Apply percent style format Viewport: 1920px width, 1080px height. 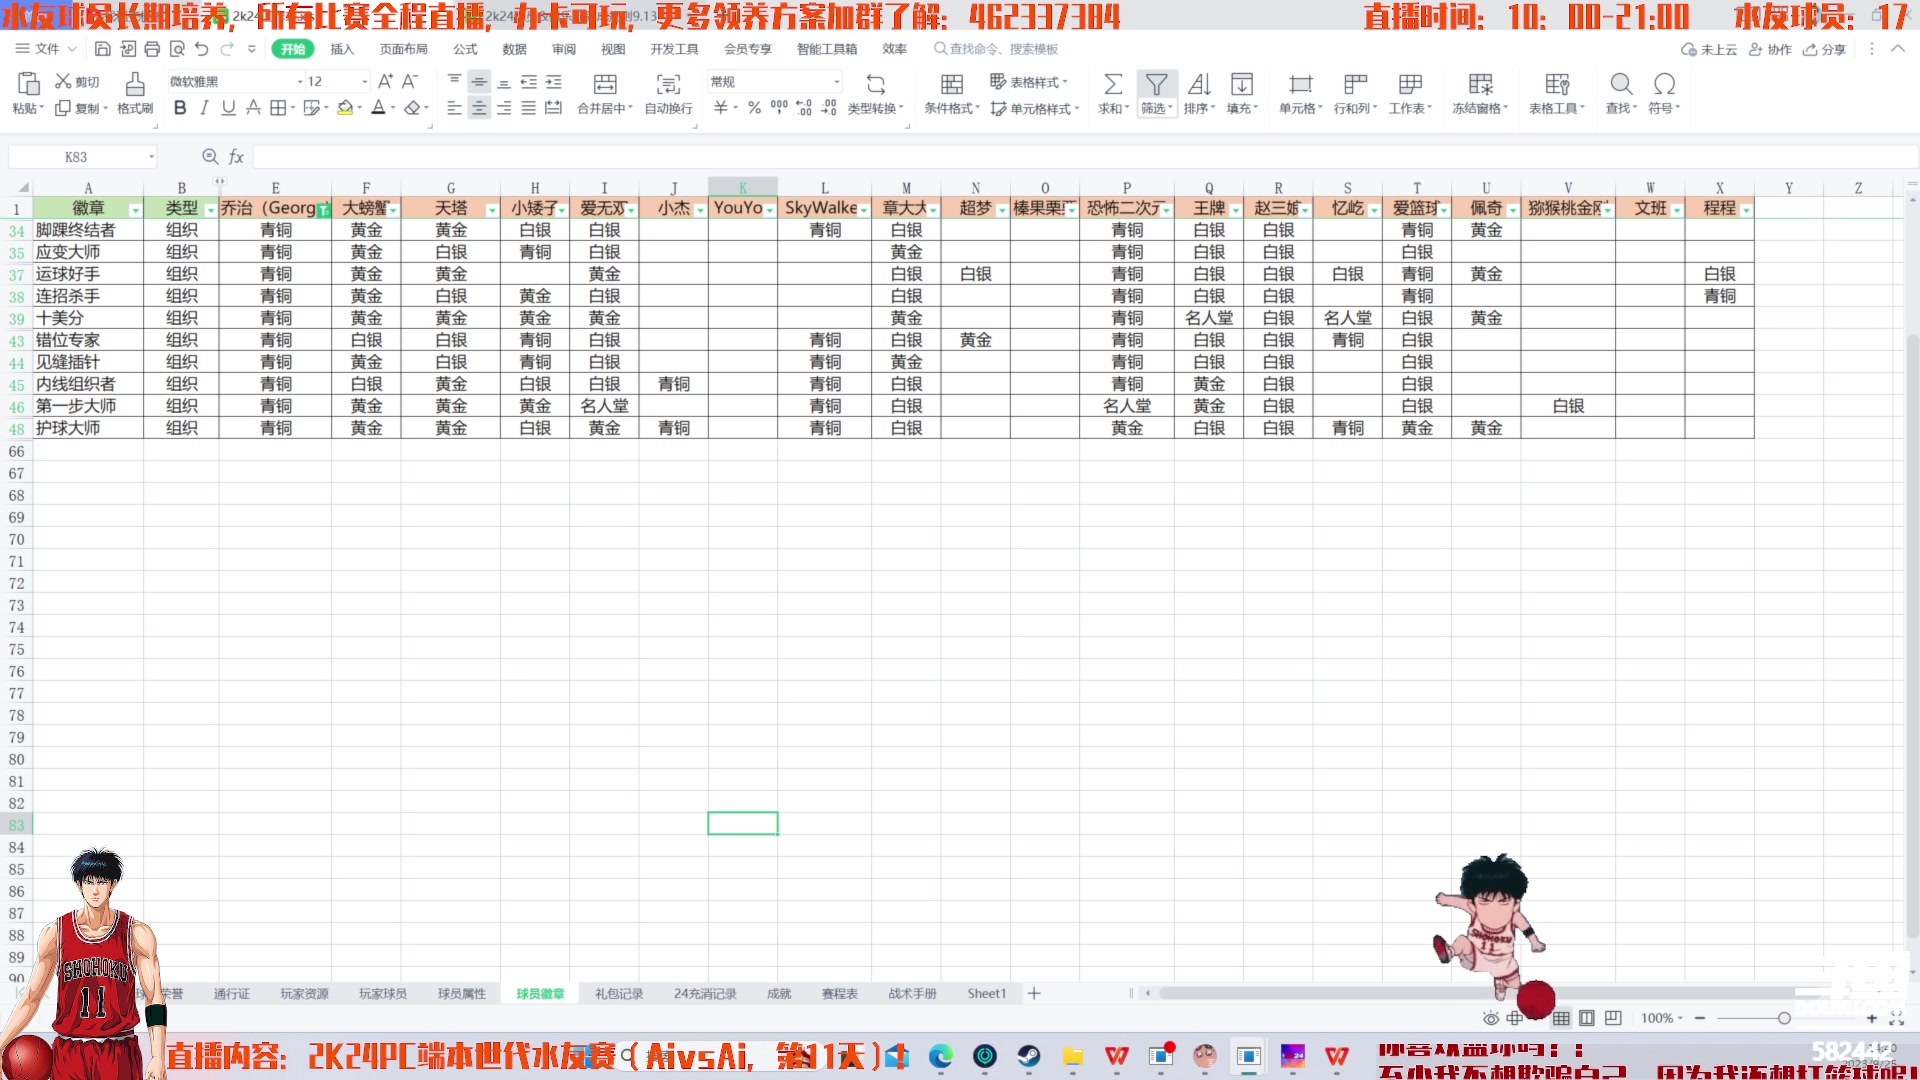pos(755,108)
